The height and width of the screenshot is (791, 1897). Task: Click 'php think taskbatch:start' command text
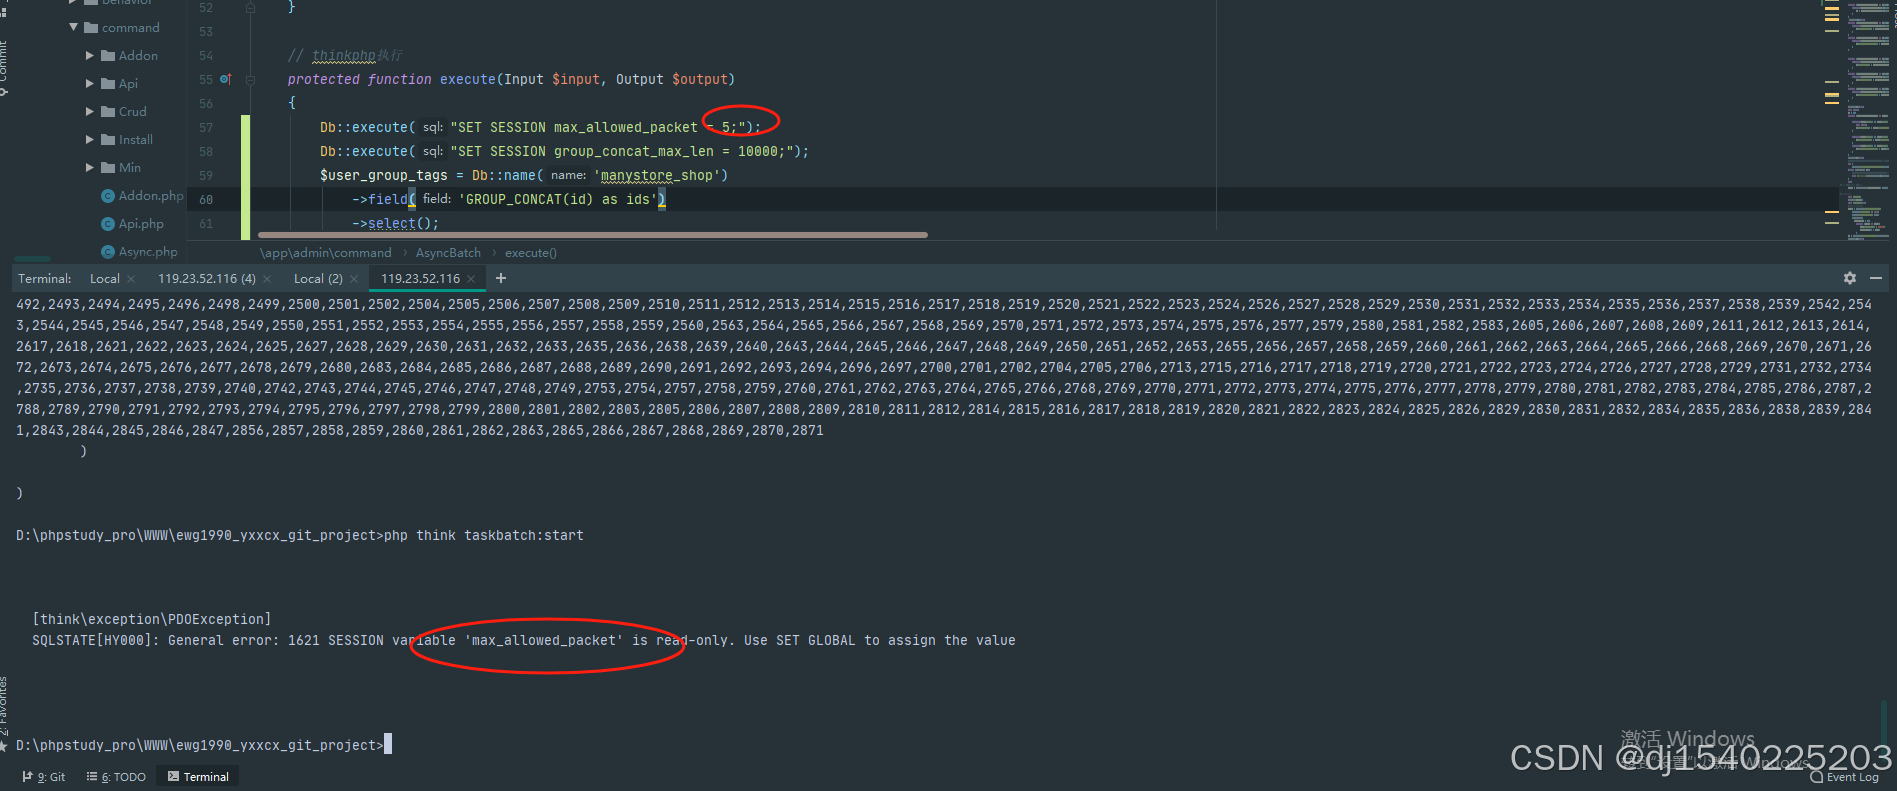click(484, 536)
